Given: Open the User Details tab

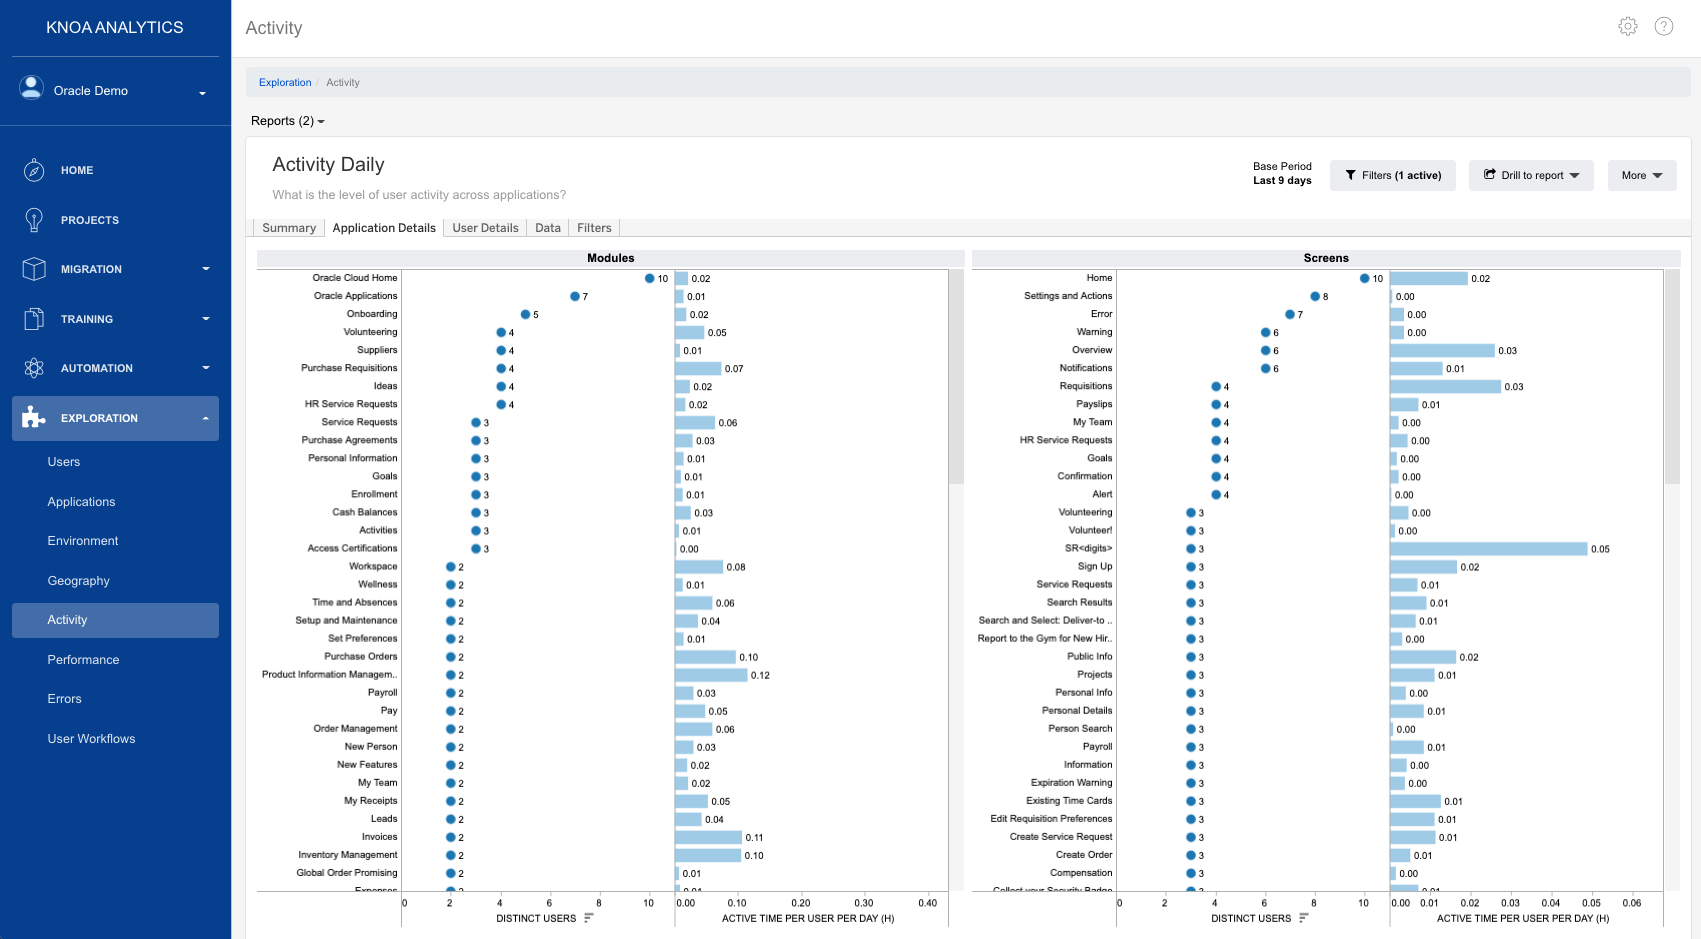Looking at the screenshot, I should [x=485, y=227].
